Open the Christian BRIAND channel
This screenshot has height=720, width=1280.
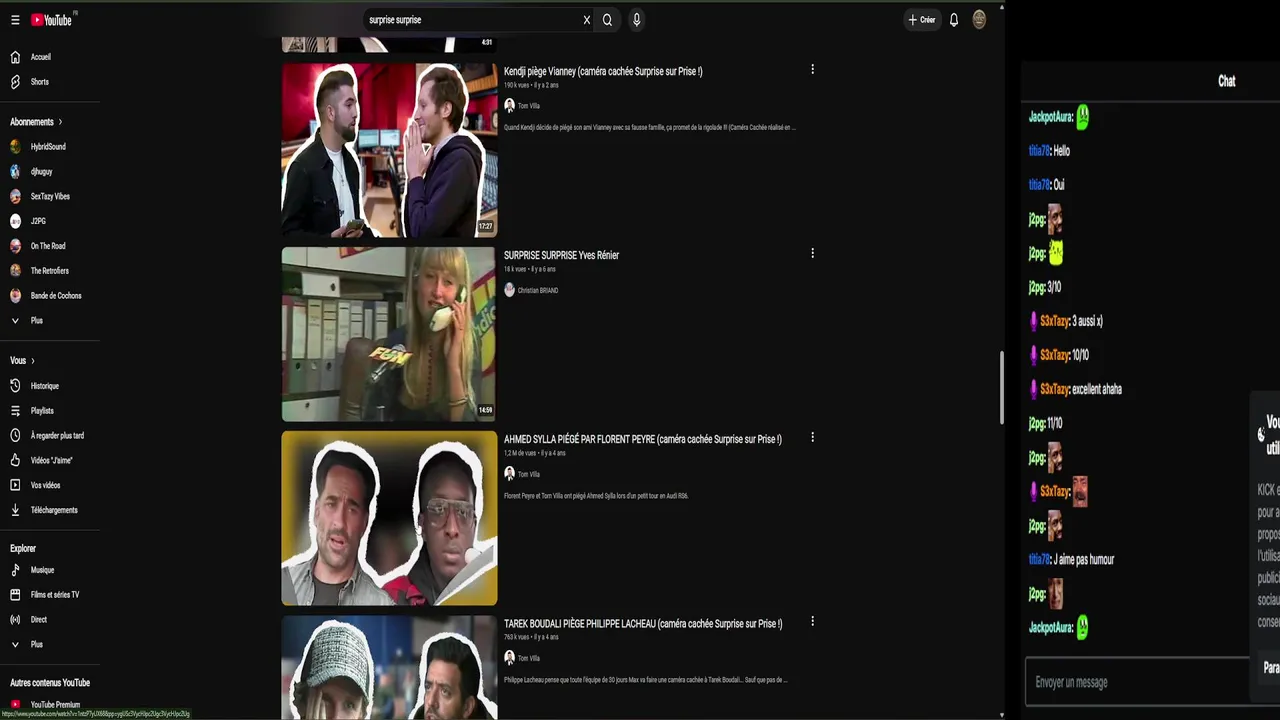pos(537,290)
